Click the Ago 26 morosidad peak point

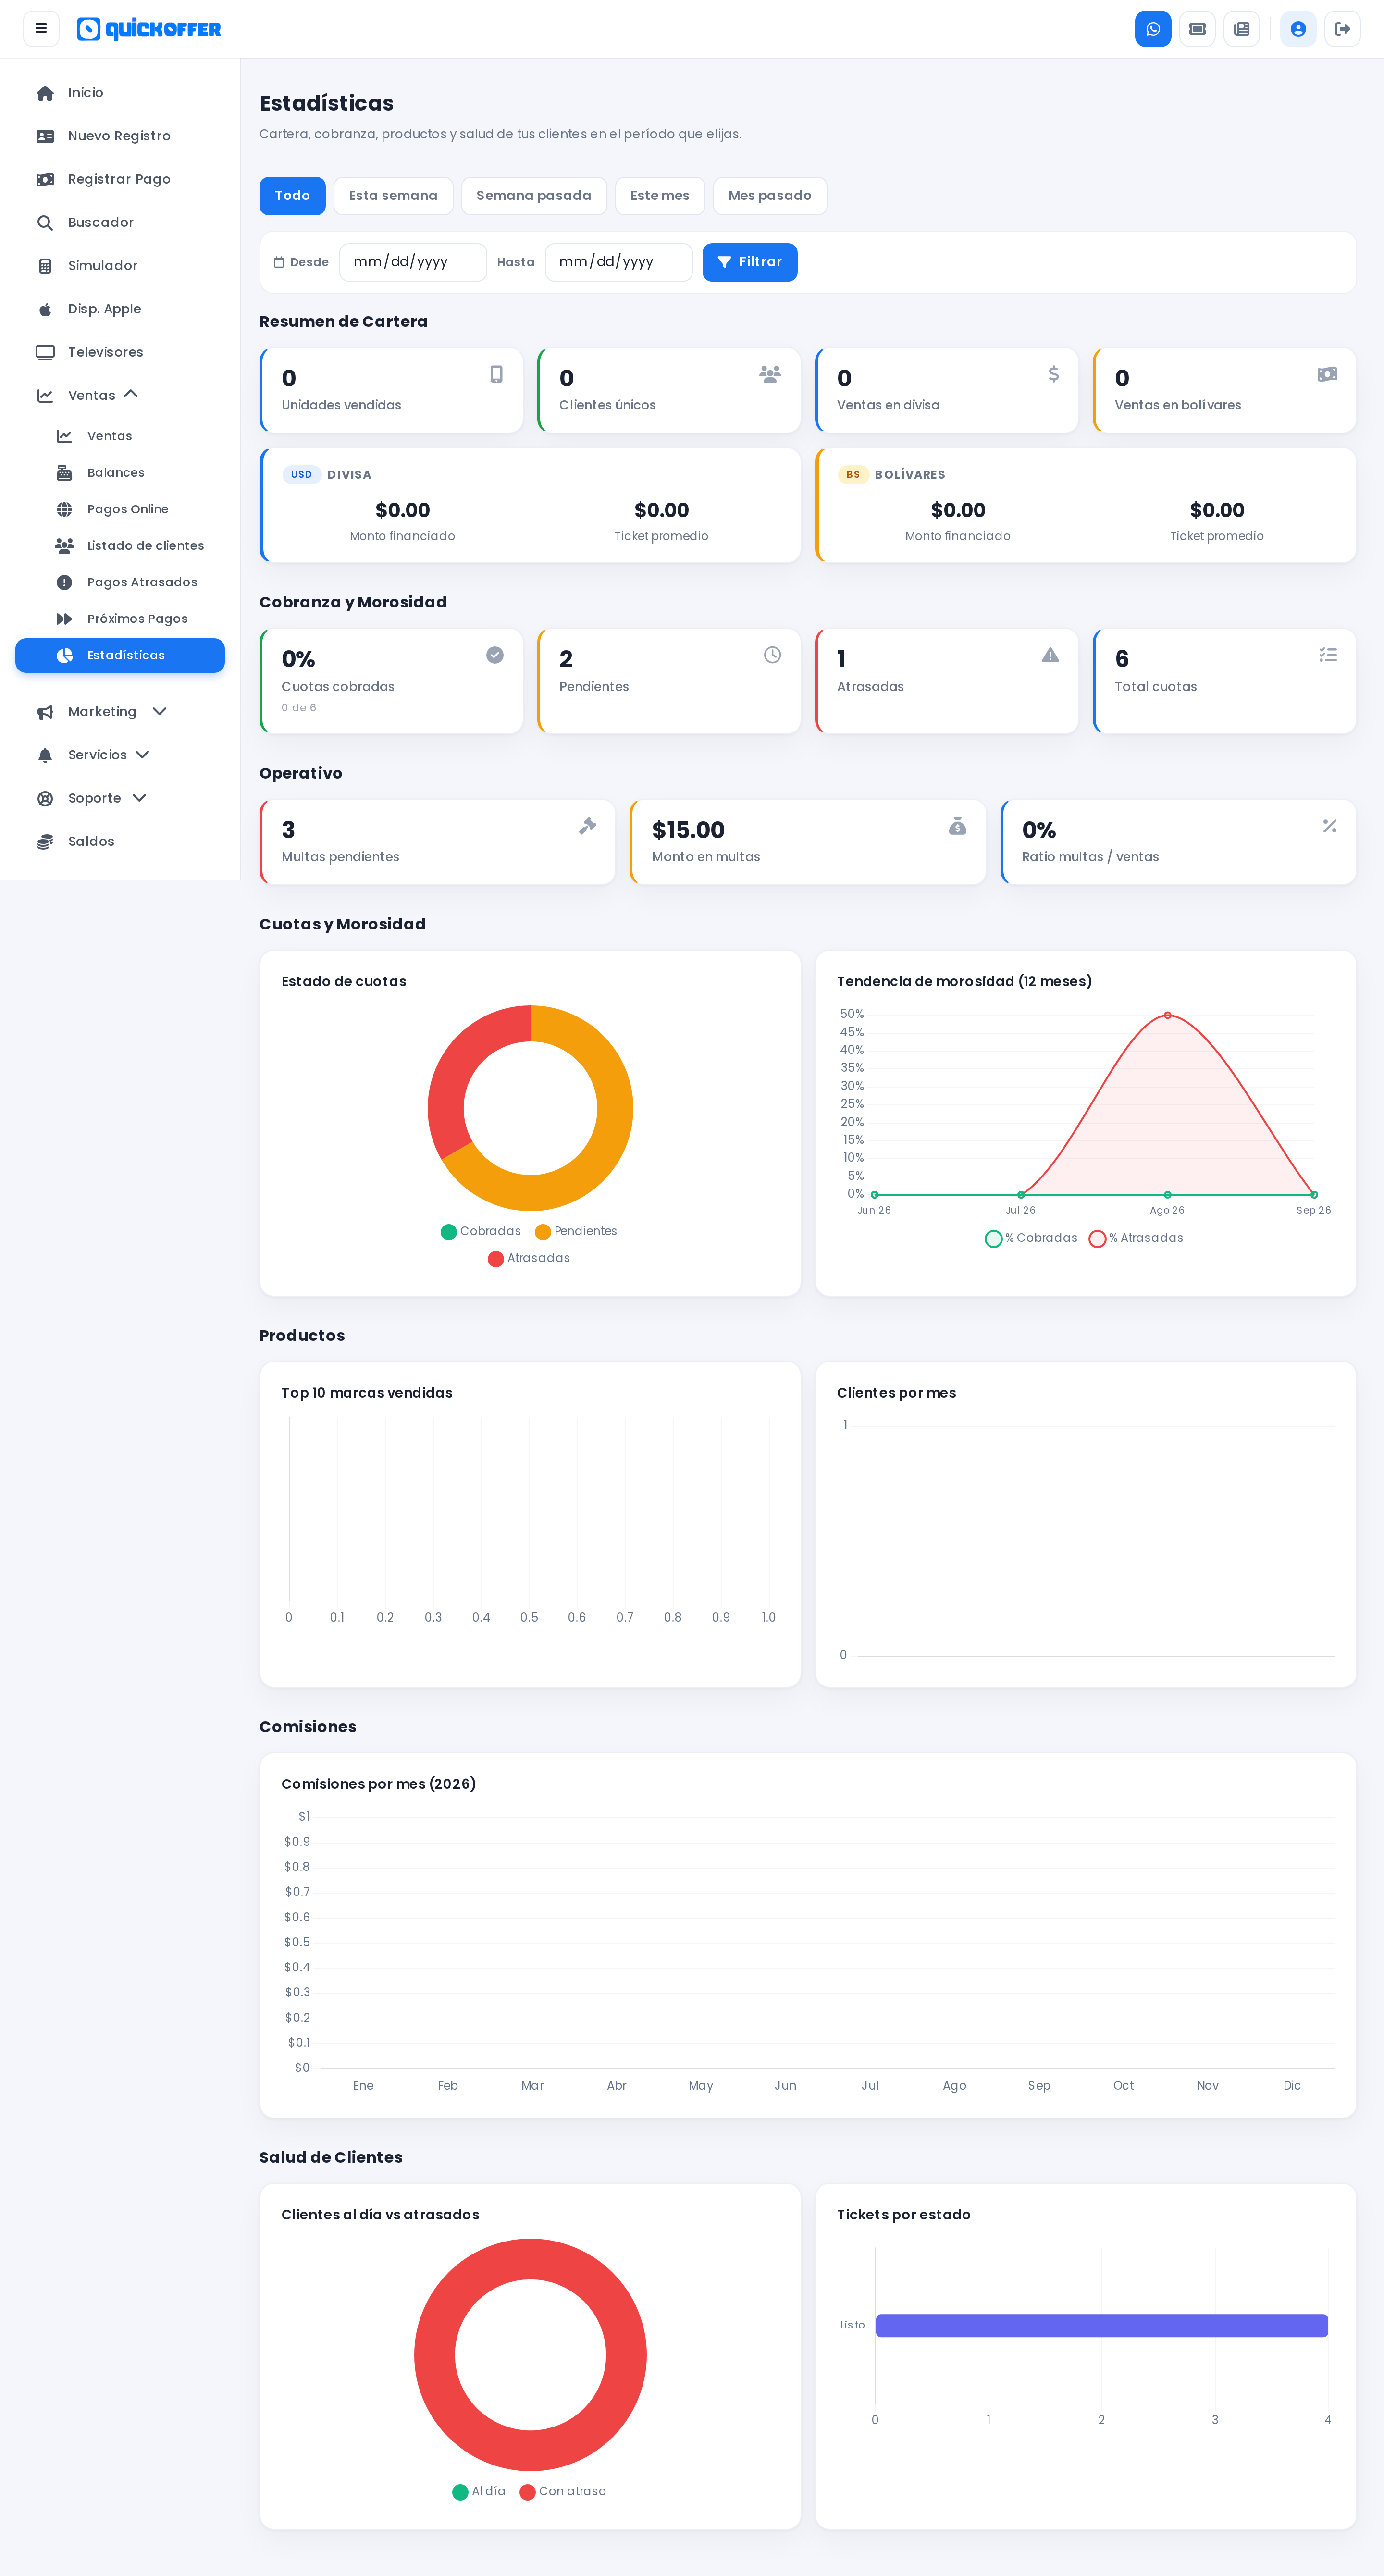[1167, 1015]
